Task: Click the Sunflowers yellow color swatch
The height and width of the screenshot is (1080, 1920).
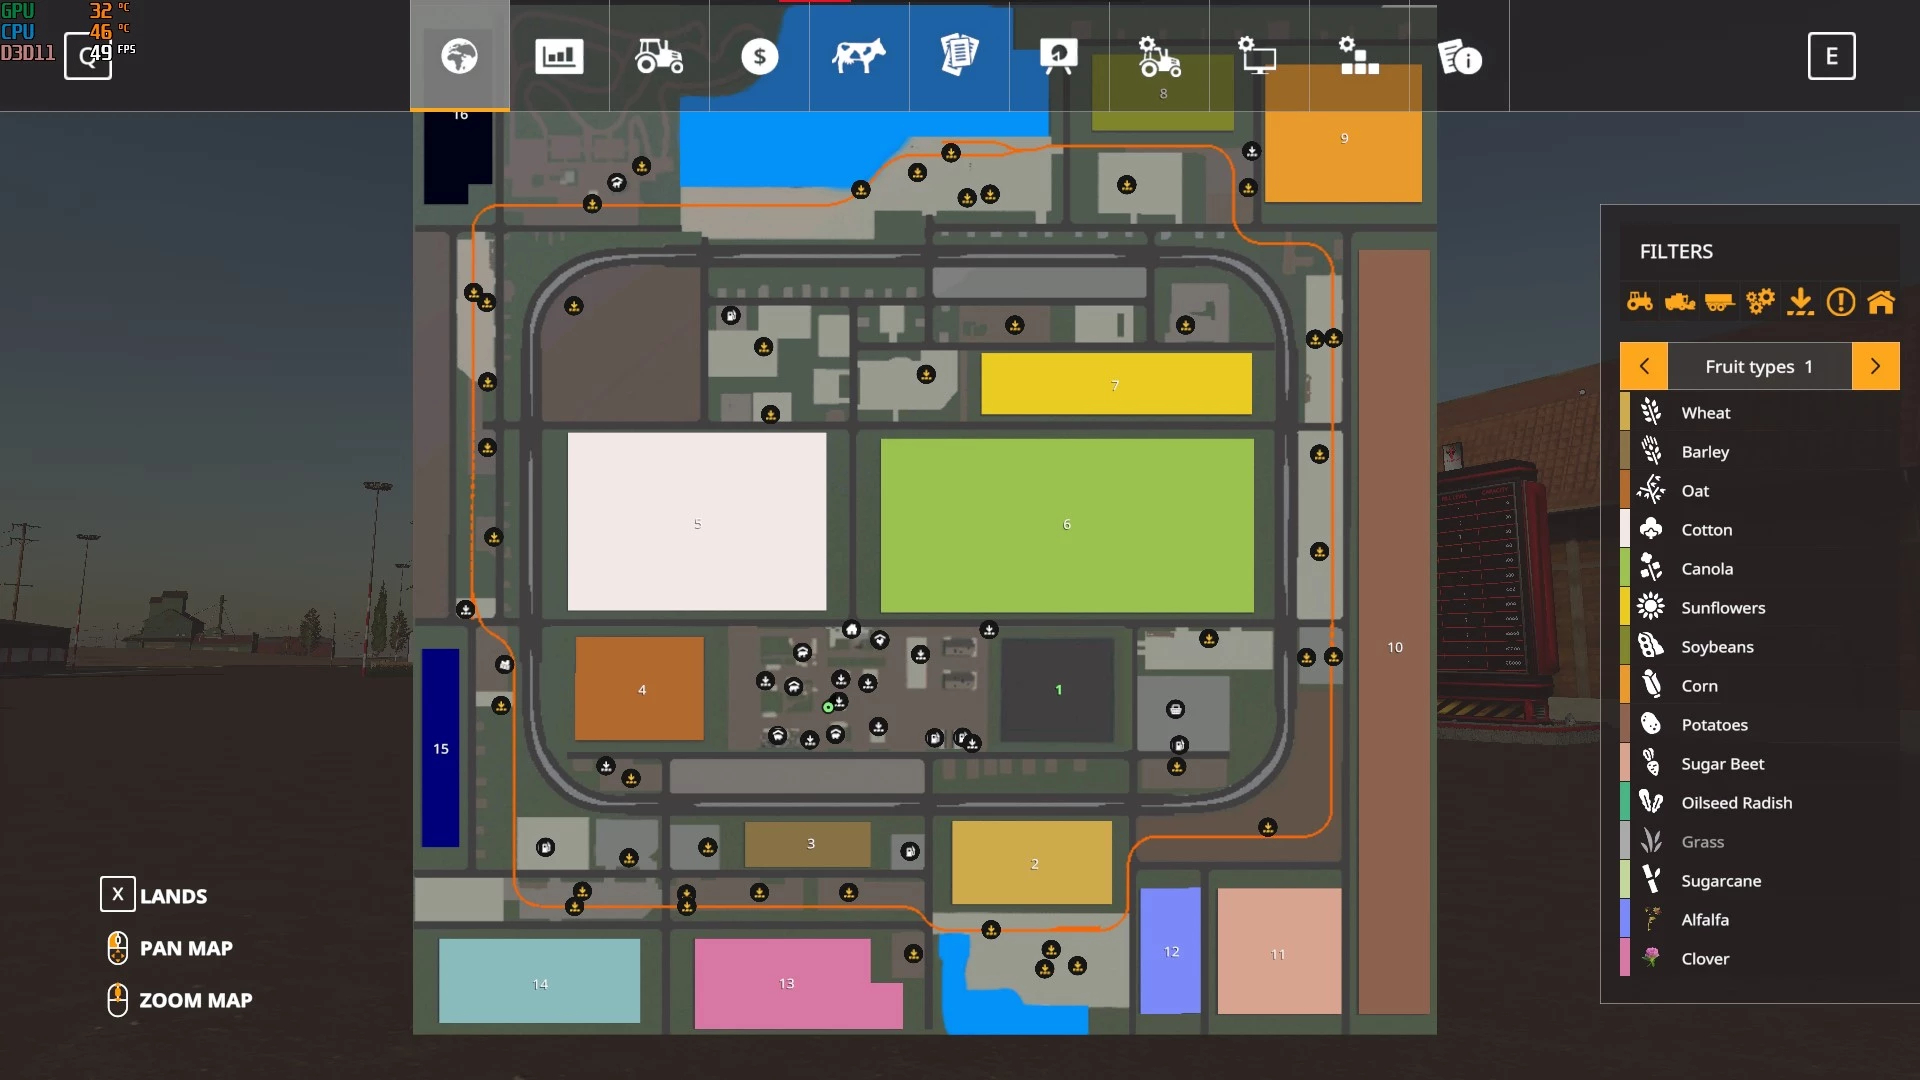Action: point(1625,607)
